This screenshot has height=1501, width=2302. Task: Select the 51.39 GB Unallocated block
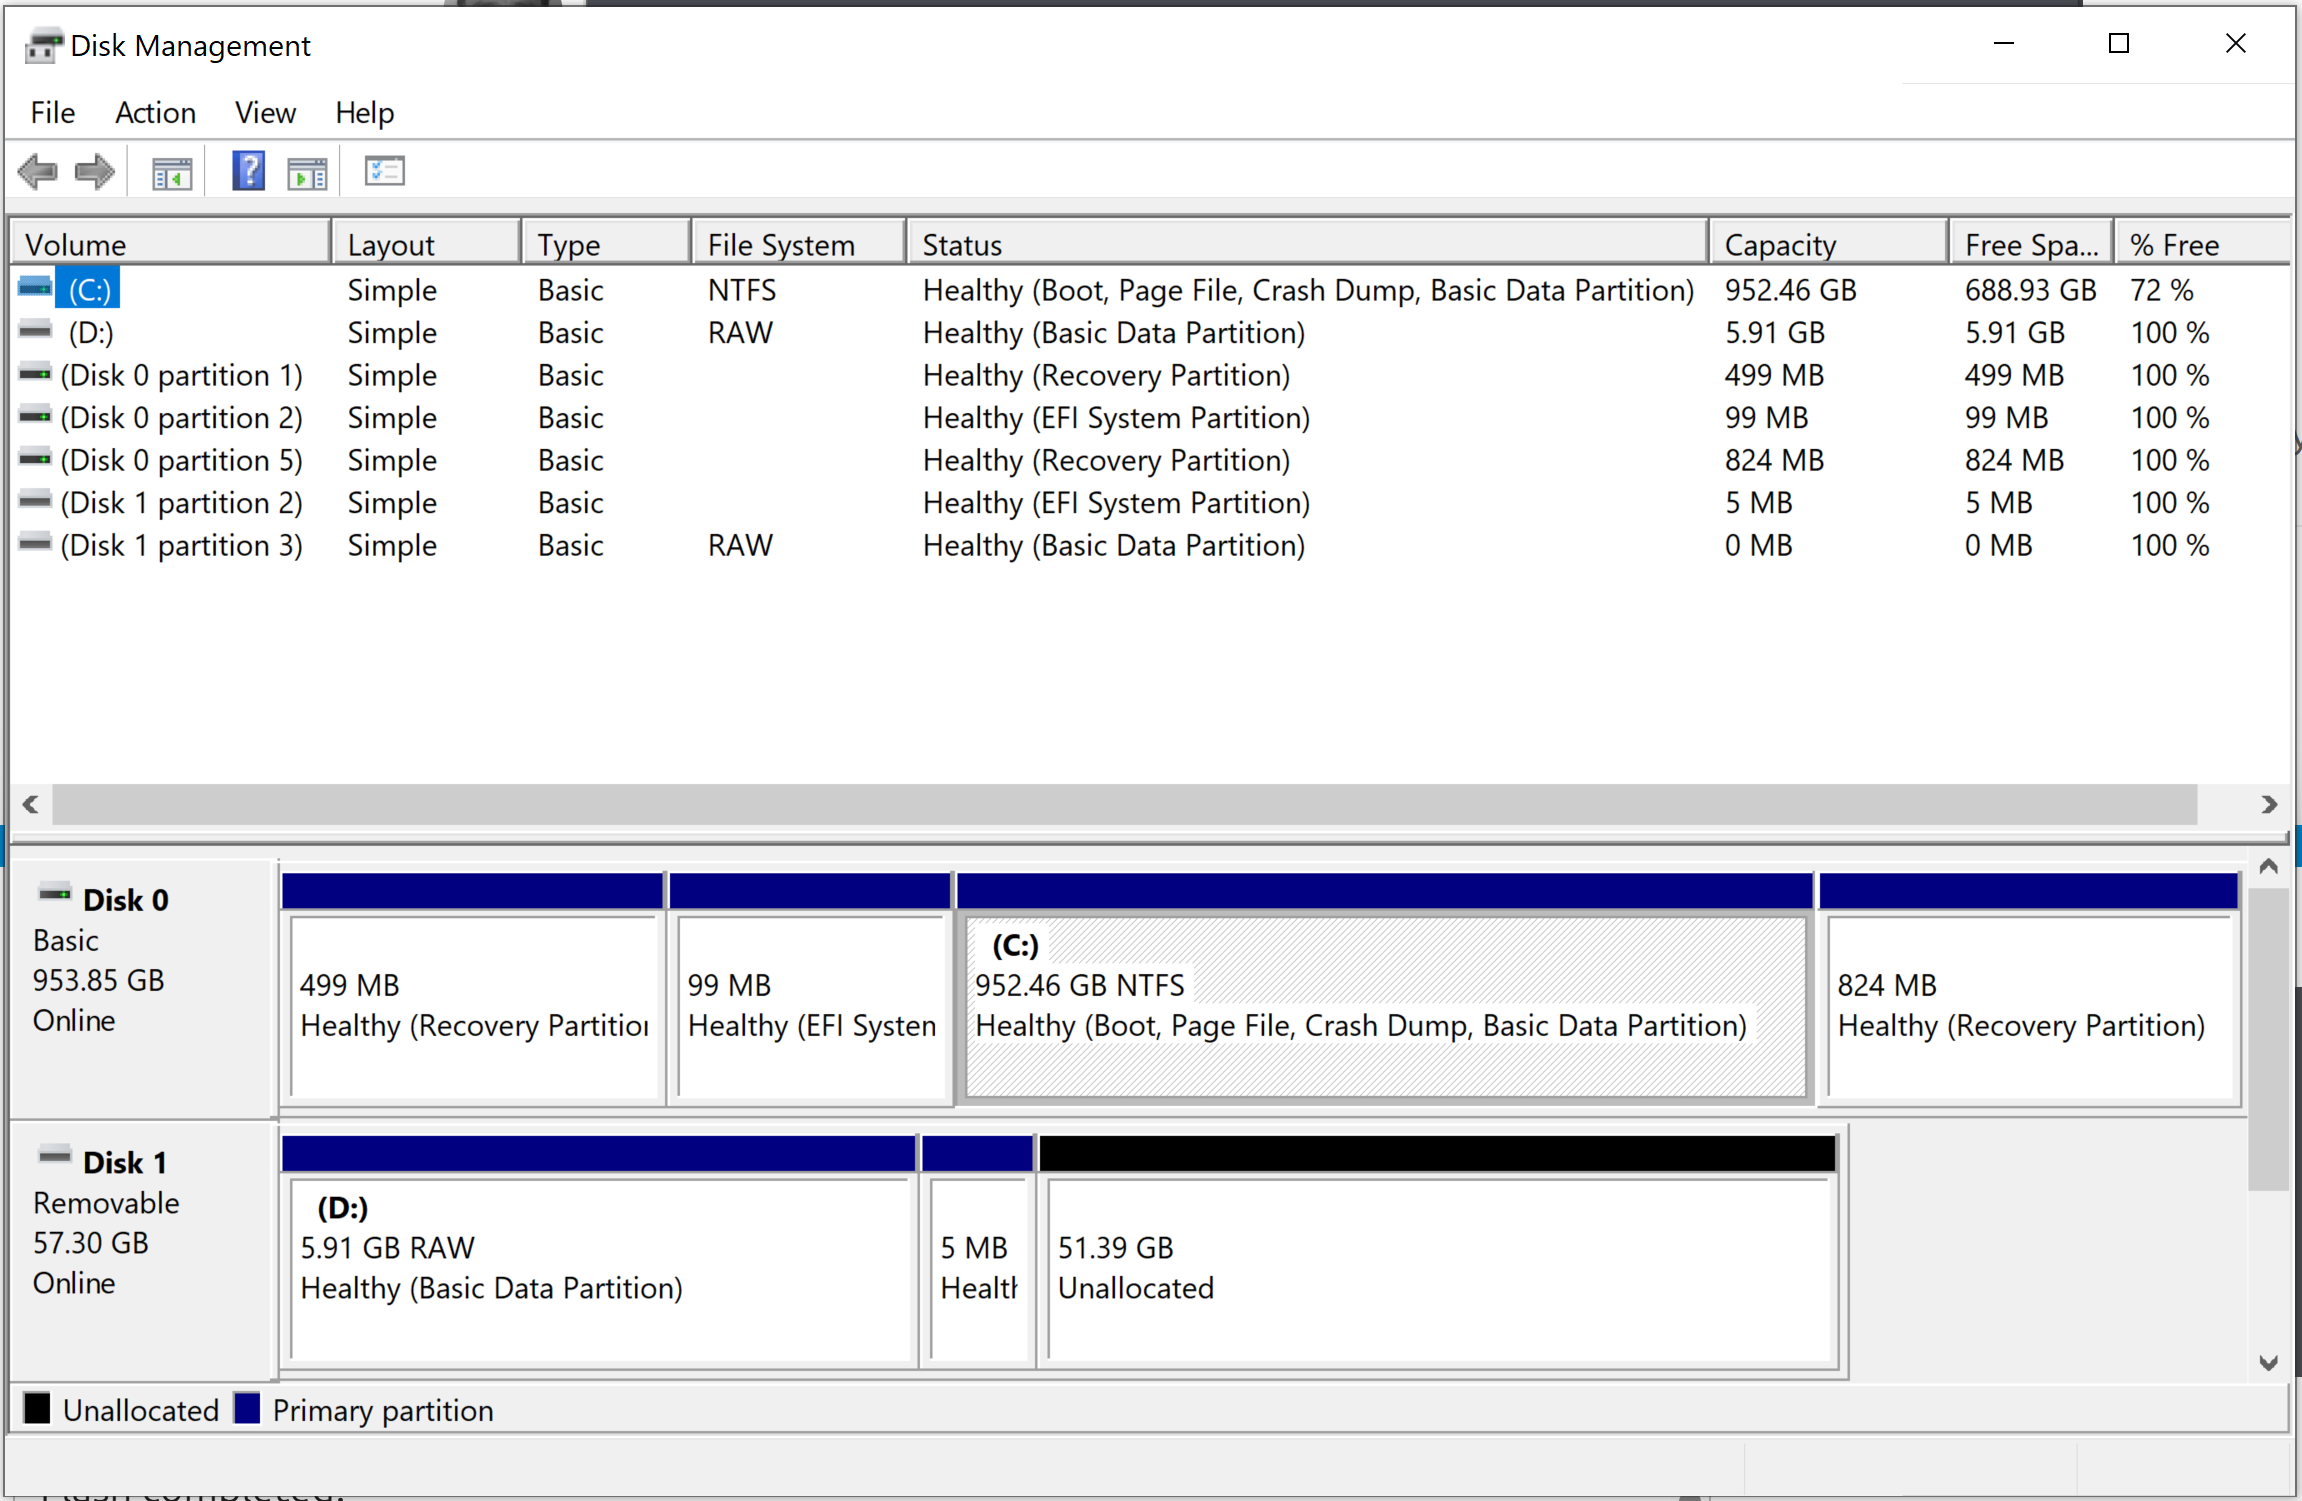1438,1268
